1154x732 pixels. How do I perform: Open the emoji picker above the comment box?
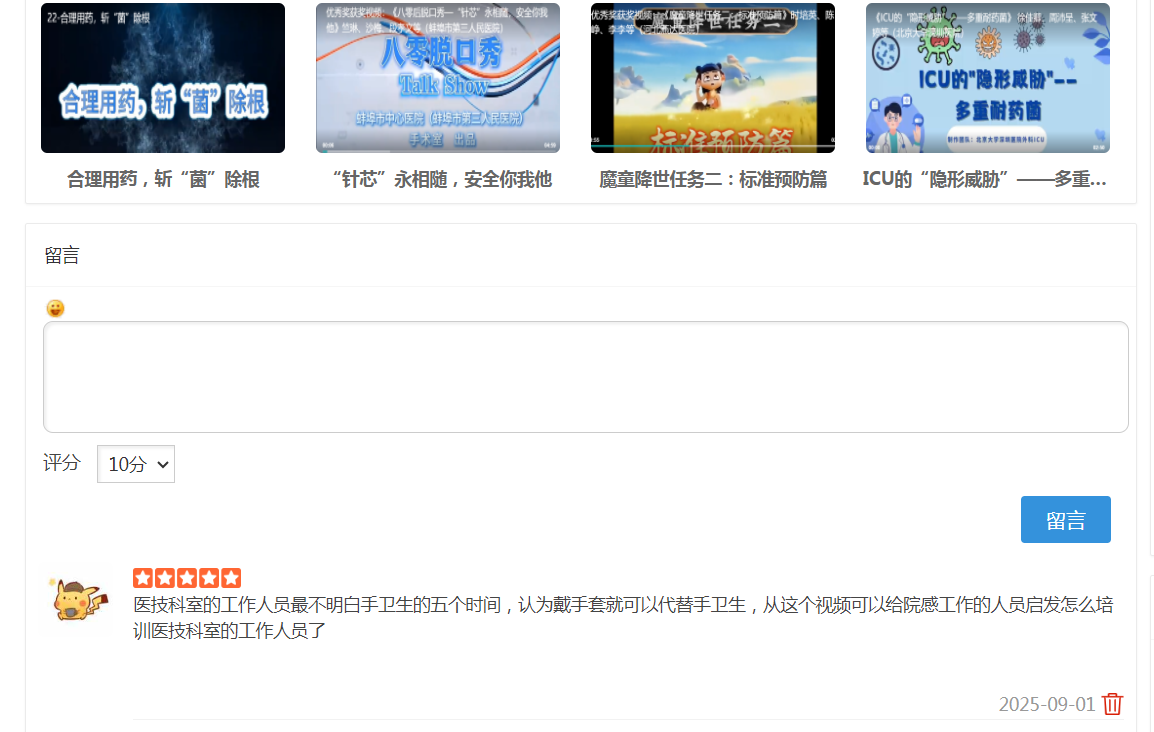pyautogui.click(x=55, y=308)
